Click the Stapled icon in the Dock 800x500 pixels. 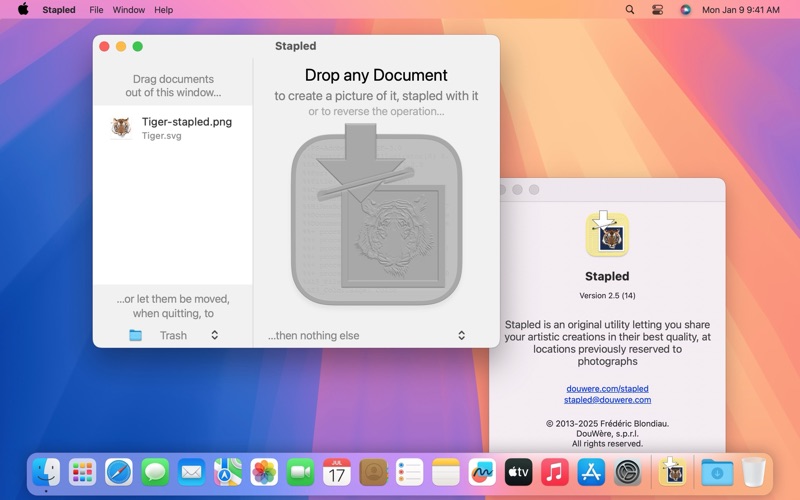pos(672,472)
